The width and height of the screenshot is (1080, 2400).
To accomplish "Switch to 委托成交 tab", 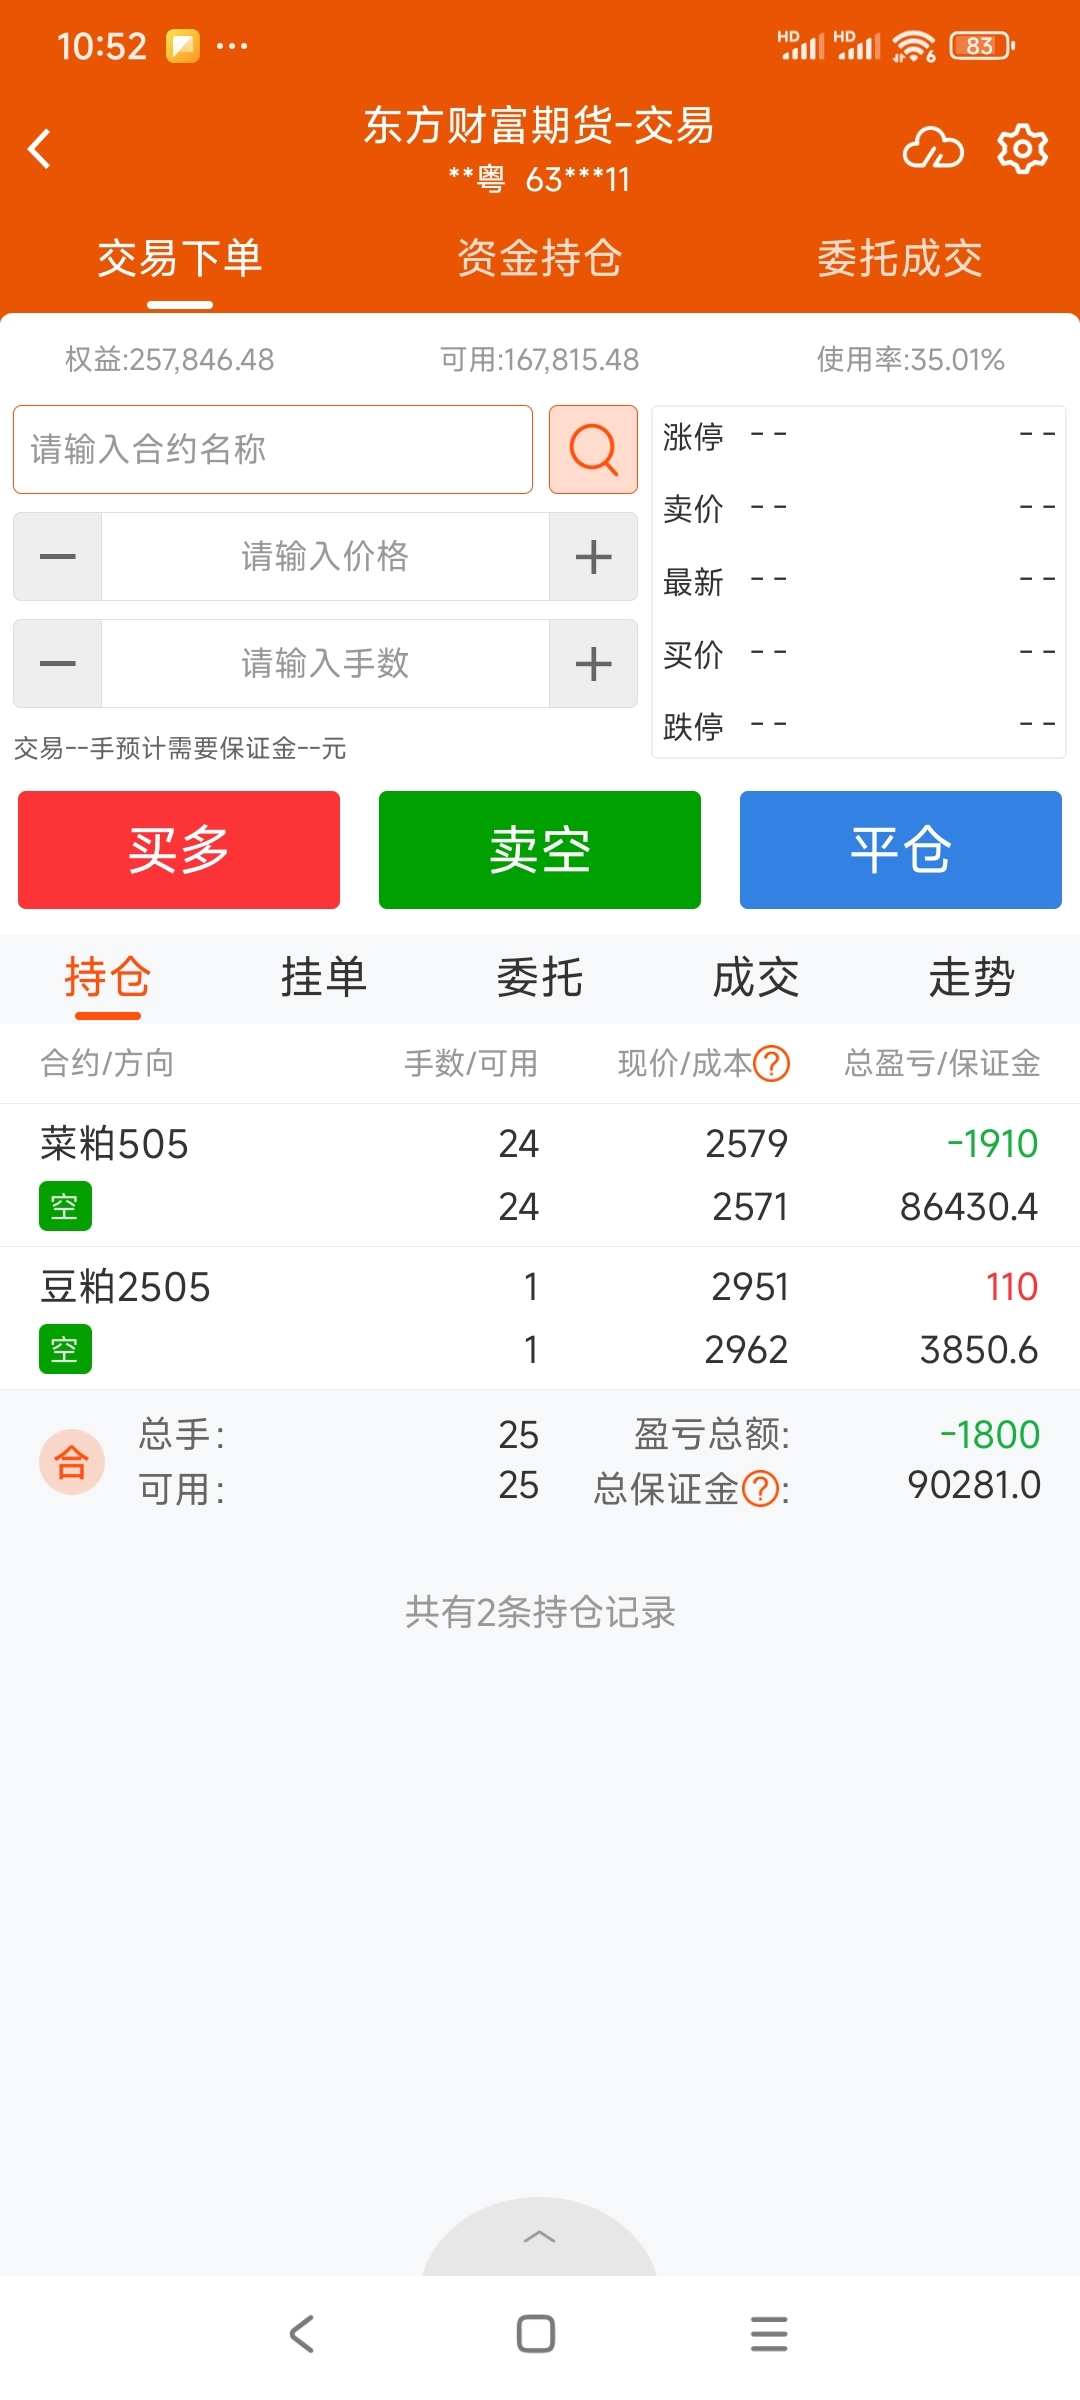I will pos(900,259).
